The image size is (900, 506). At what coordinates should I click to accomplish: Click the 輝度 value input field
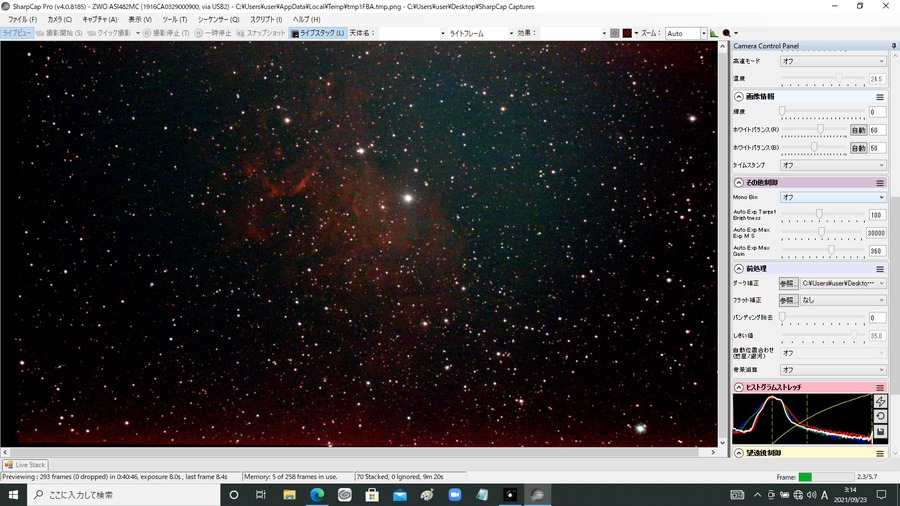point(877,112)
